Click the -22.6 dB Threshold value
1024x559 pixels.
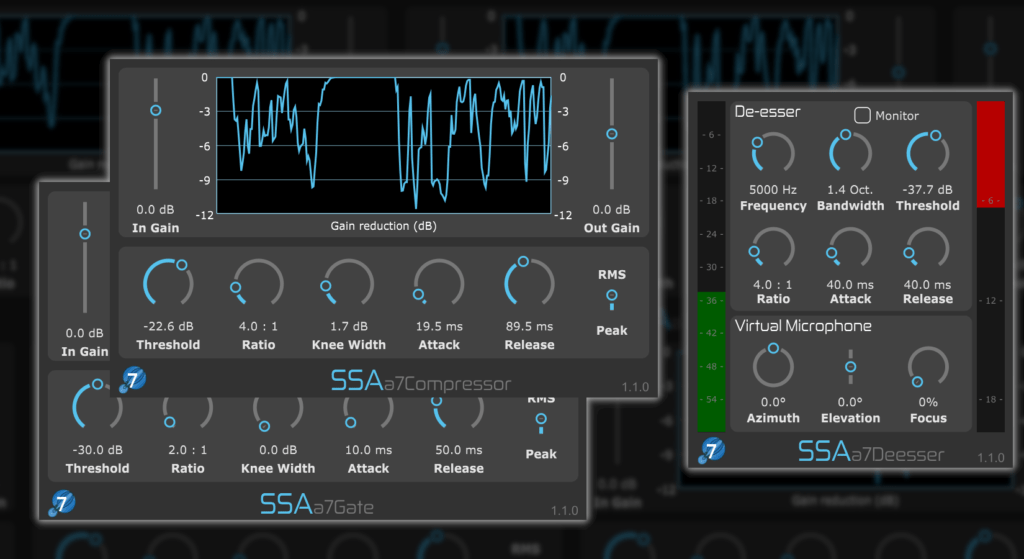[168, 326]
